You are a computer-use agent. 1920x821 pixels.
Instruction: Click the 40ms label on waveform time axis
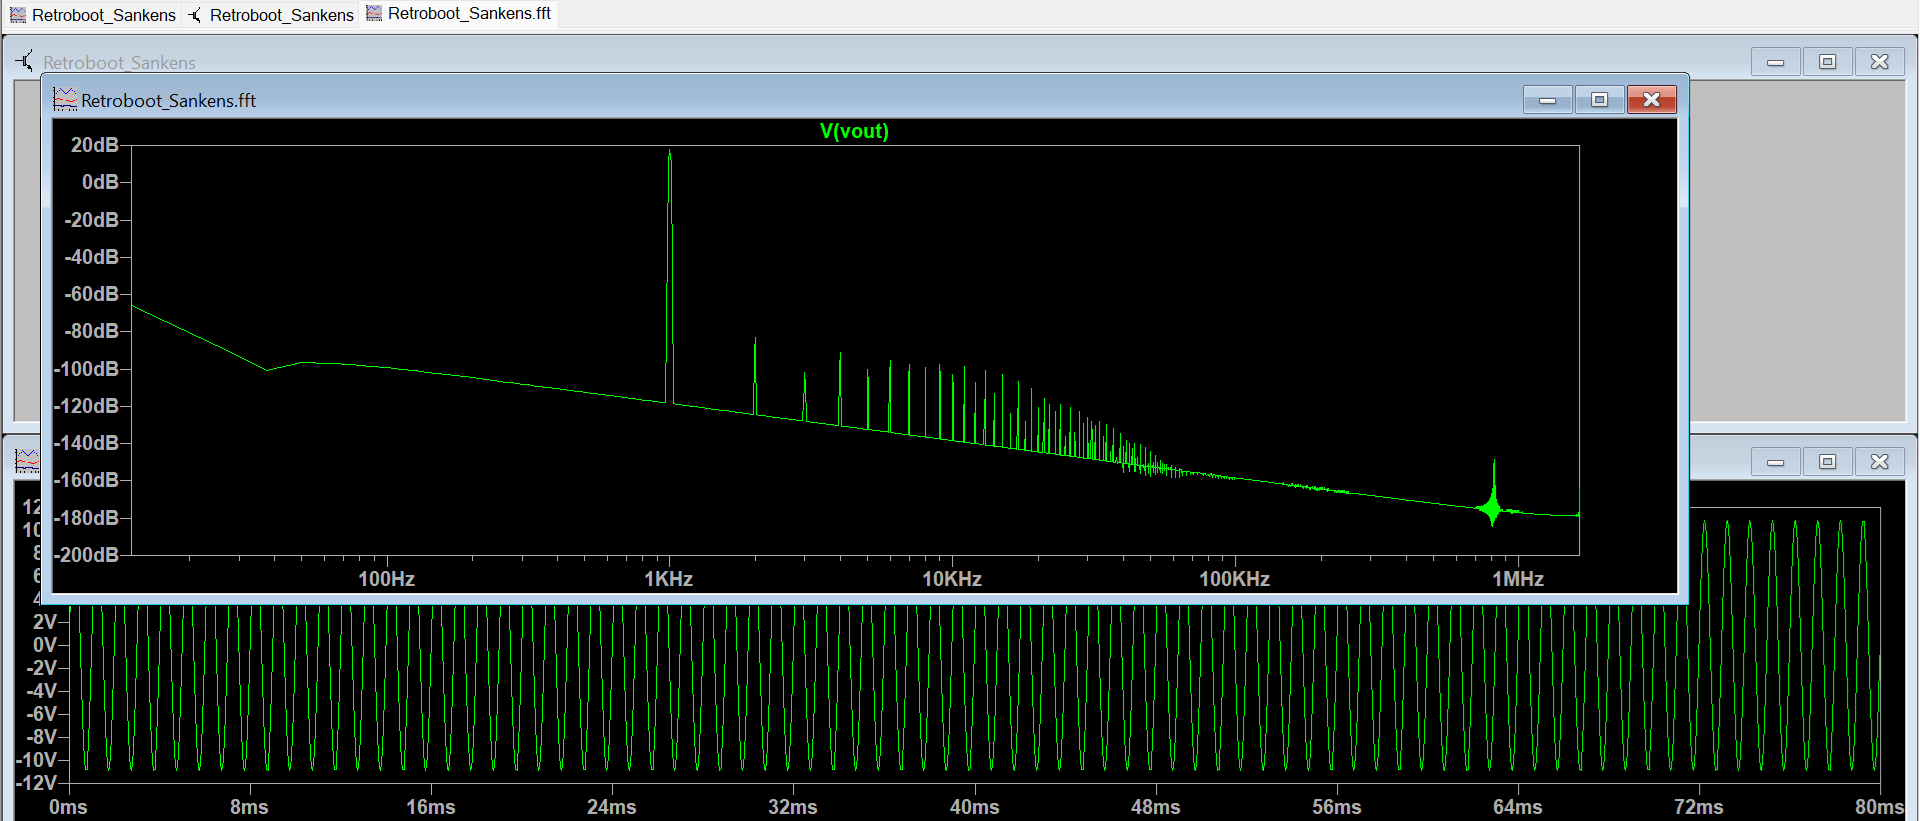[974, 807]
